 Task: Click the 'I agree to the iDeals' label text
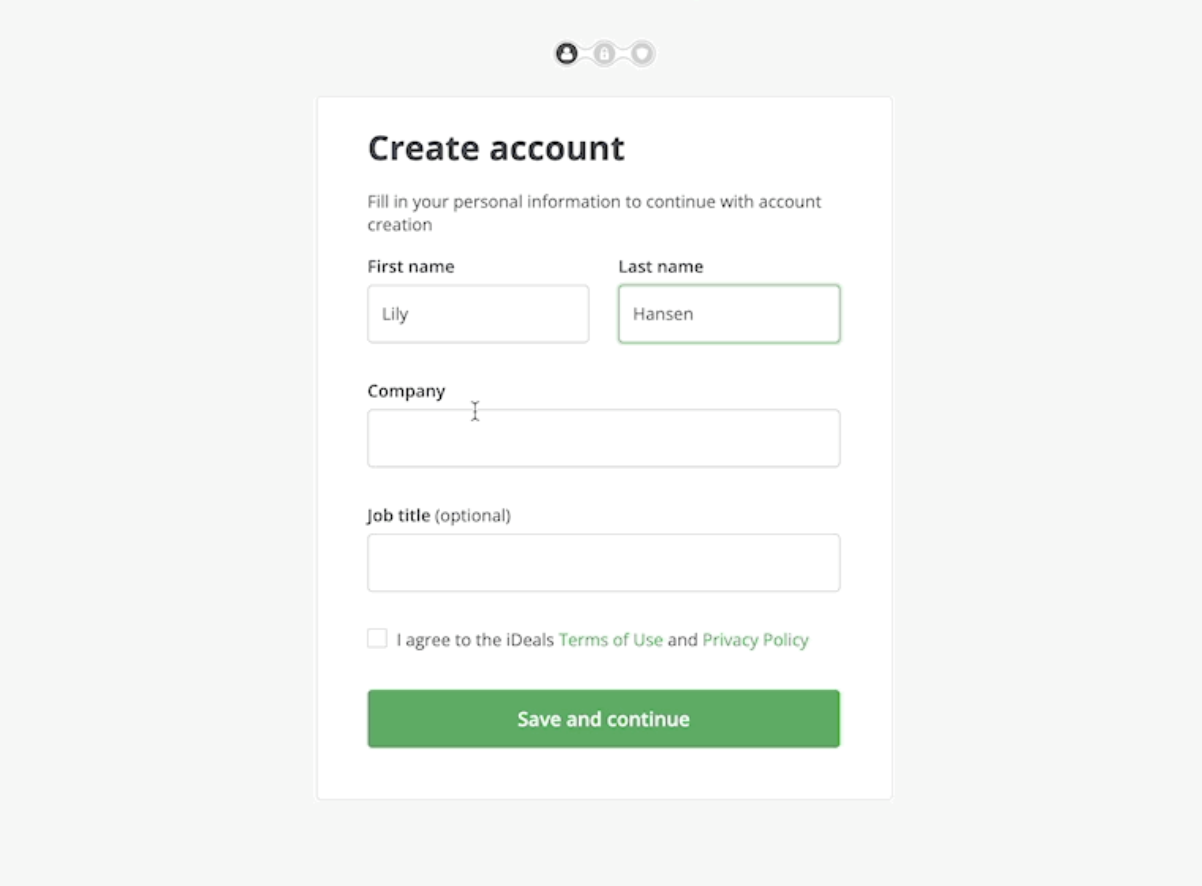(475, 640)
